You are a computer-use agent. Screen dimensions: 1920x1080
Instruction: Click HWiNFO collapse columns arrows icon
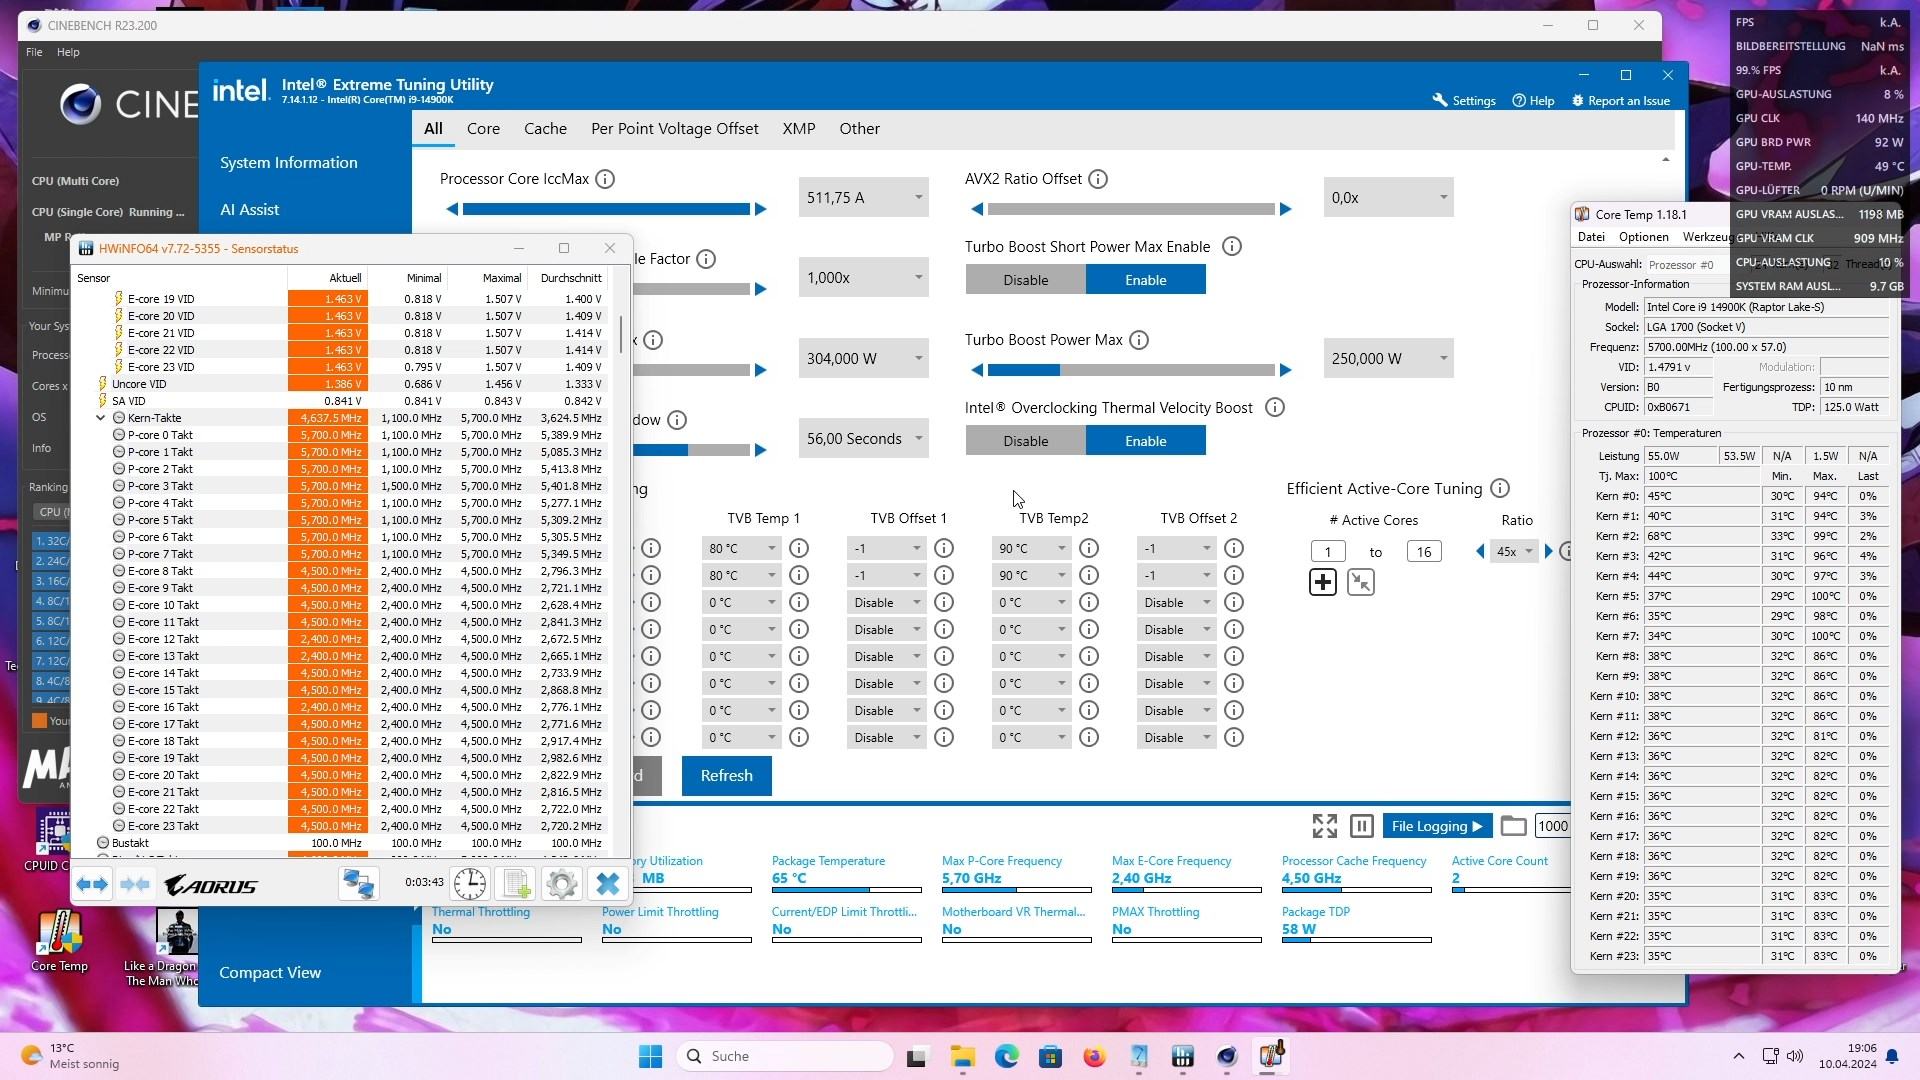pos(135,884)
